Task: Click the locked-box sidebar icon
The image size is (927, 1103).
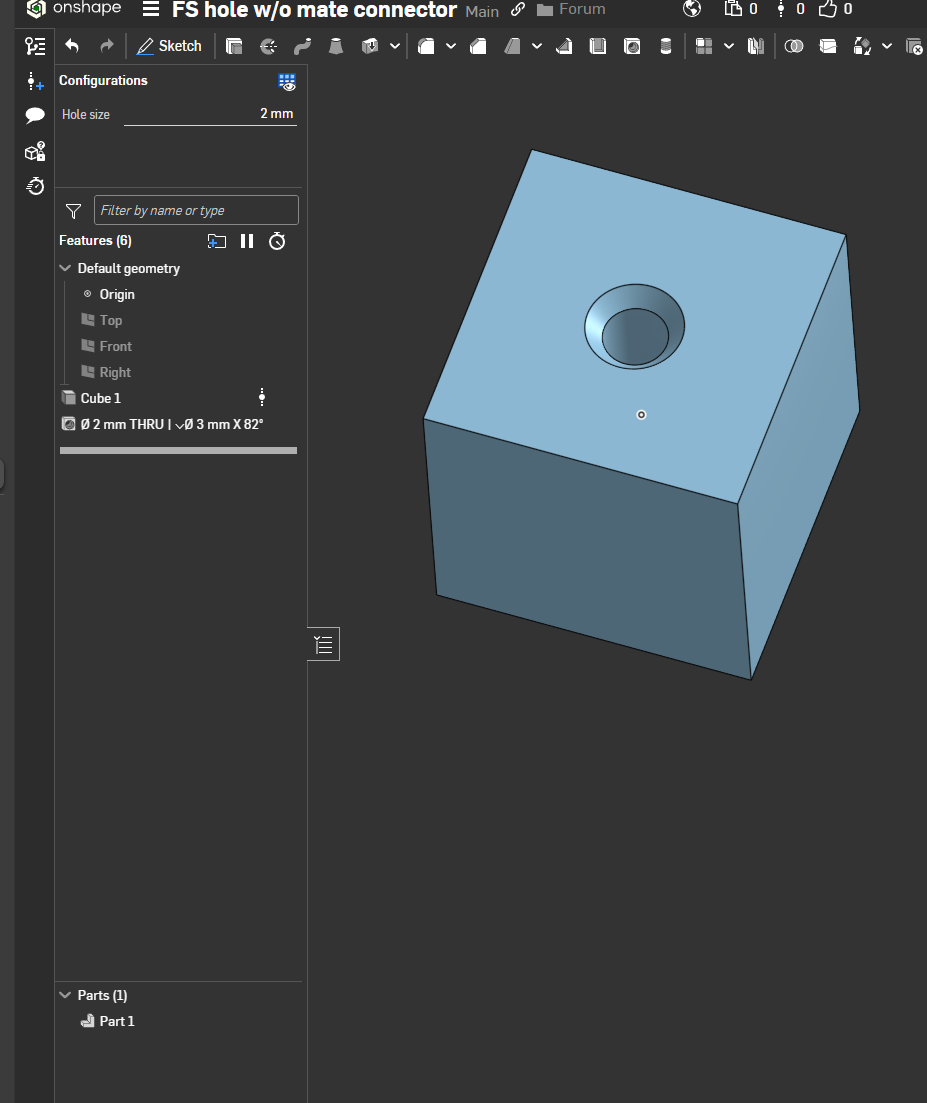Action: pos(34,151)
